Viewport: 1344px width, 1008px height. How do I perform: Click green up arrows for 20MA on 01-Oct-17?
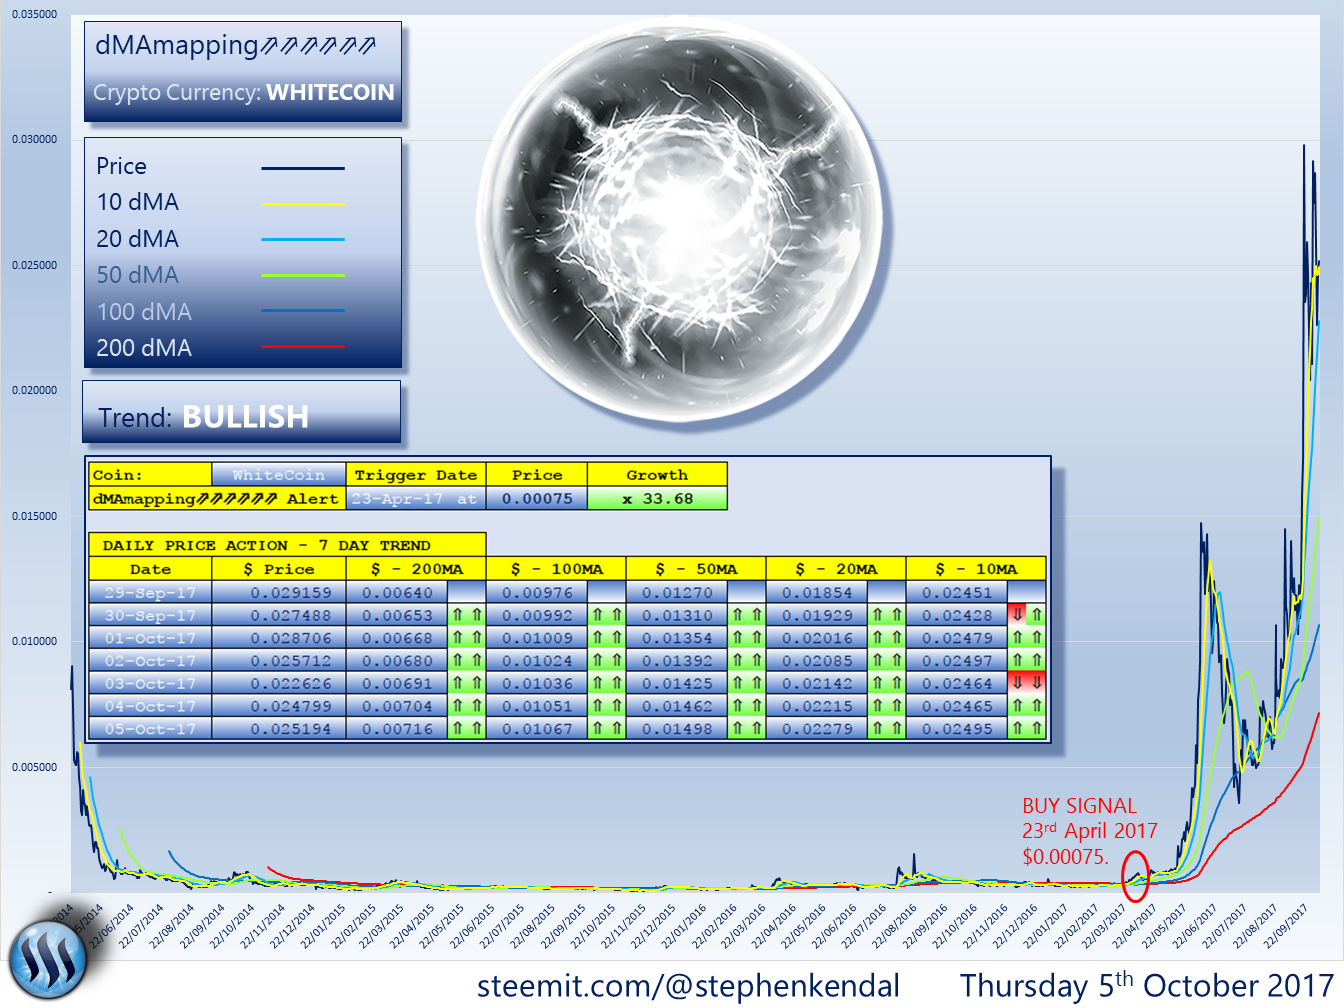(x=887, y=638)
